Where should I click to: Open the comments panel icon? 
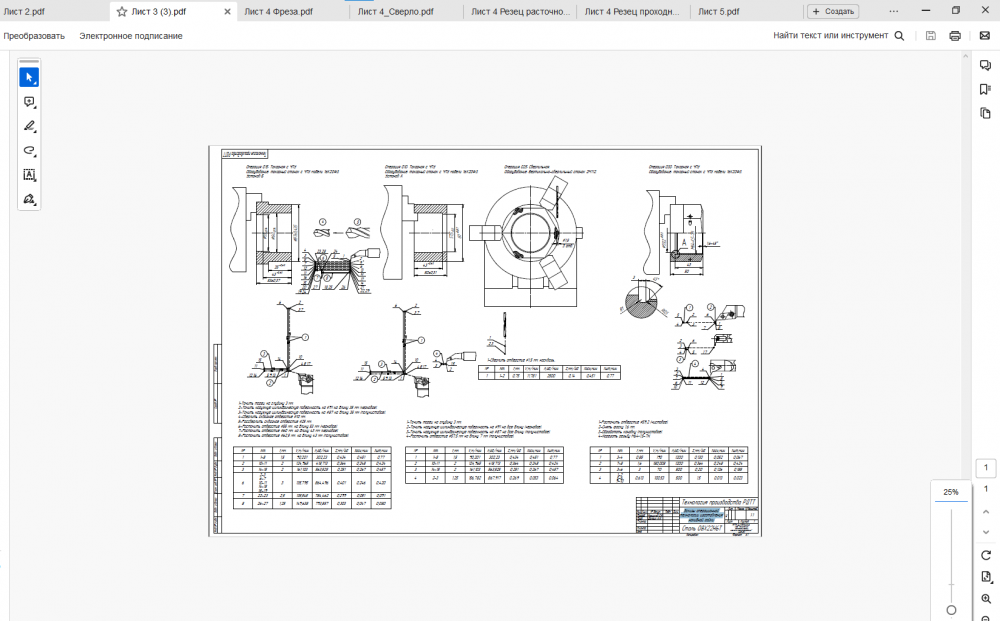click(985, 65)
